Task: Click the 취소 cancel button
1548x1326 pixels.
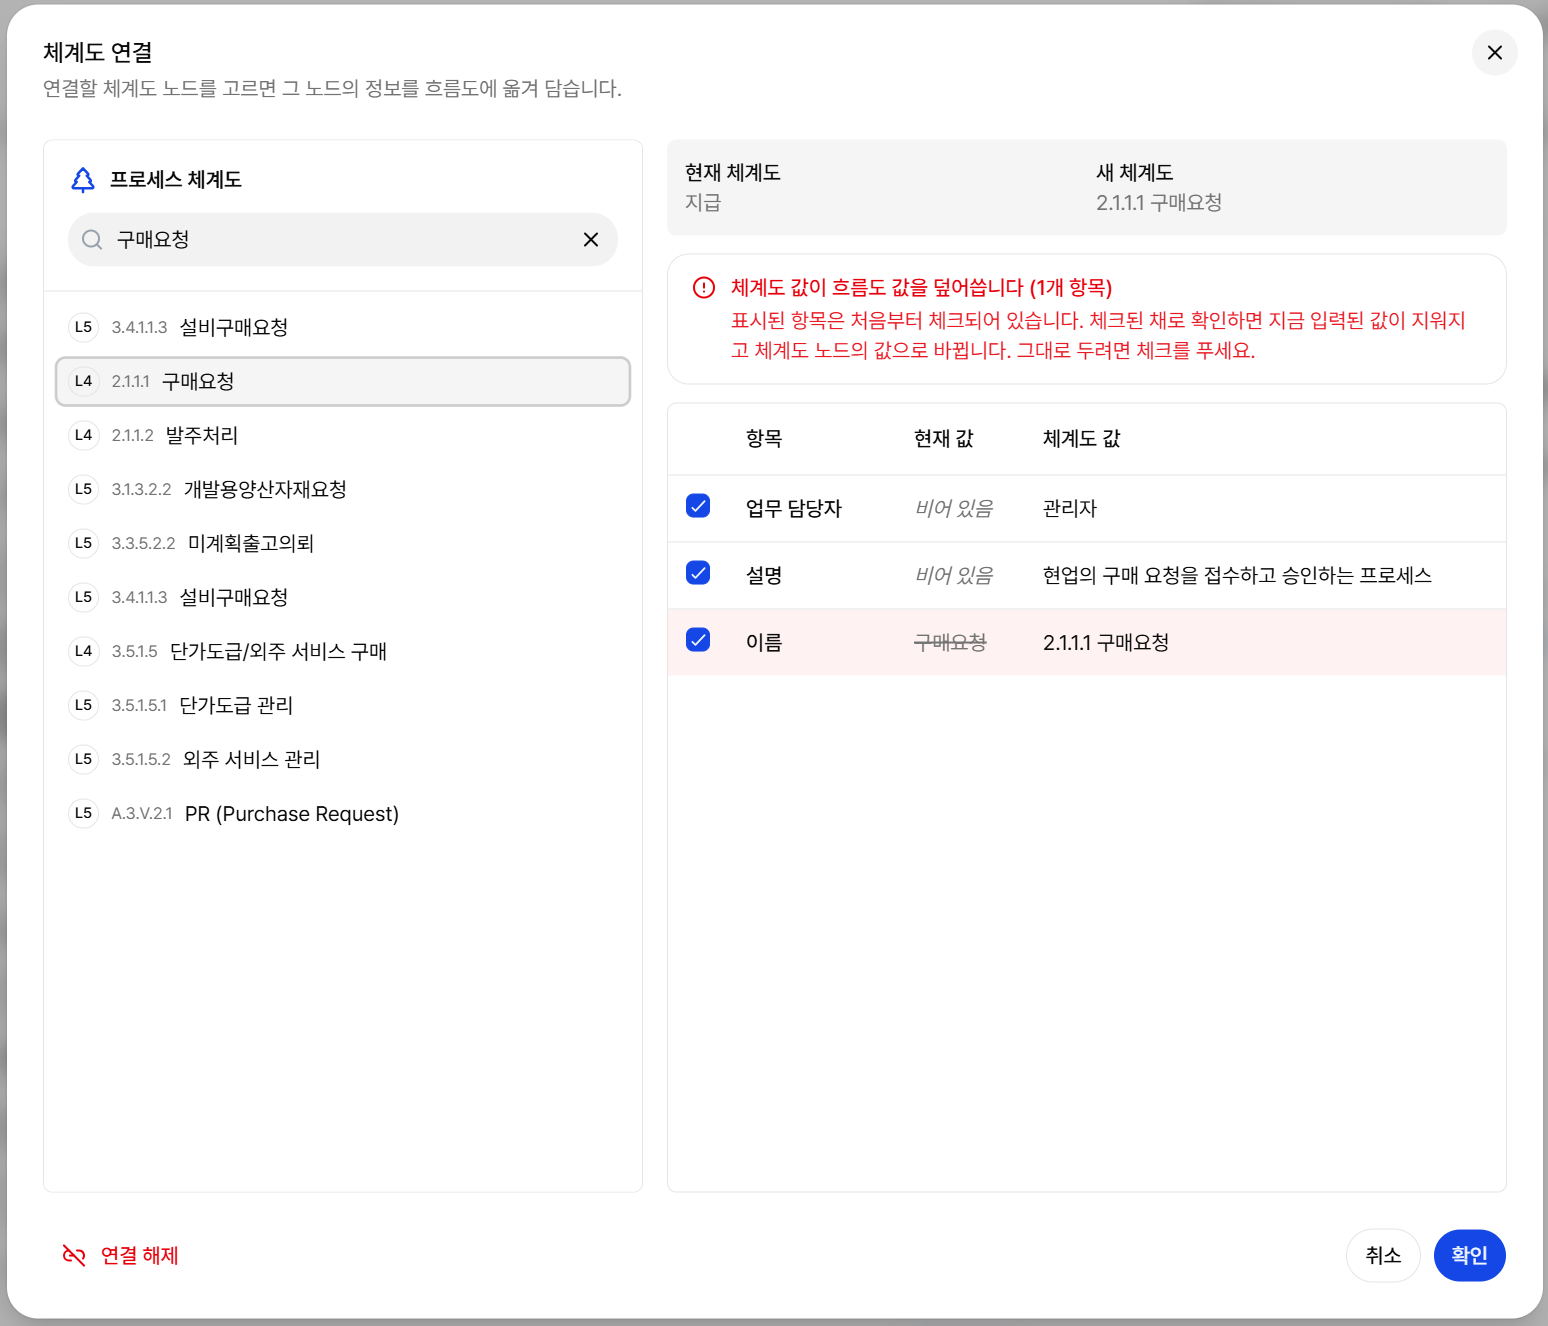Action: click(1383, 1255)
